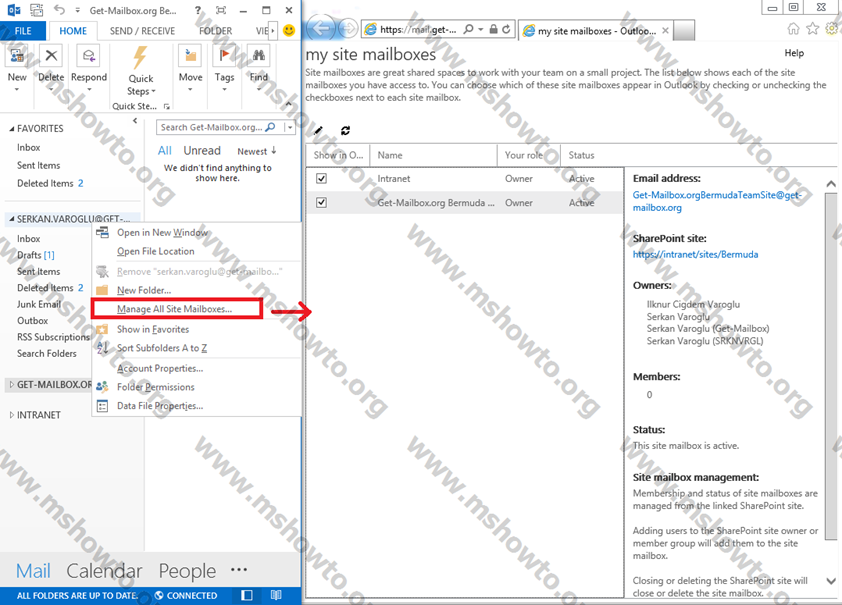Switch to normal view in status bar
The height and width of the screenshot is (605, 842).
pyautogui.click(x=247, y=595)
